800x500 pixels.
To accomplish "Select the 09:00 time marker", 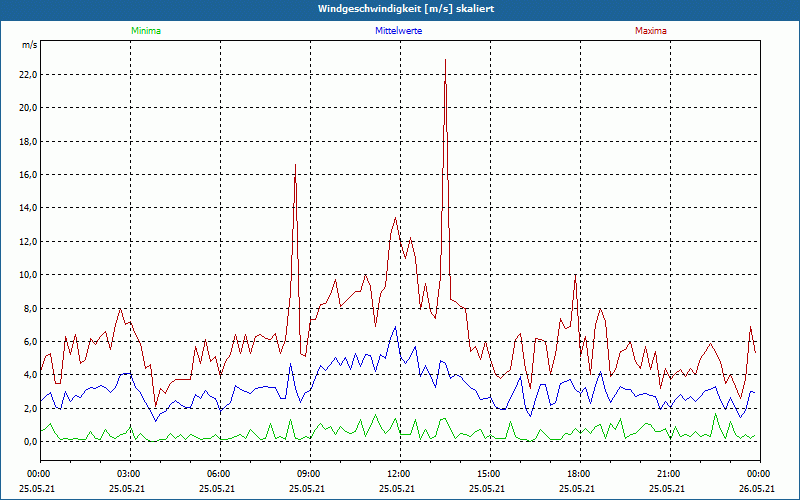I will pos(309,474).
